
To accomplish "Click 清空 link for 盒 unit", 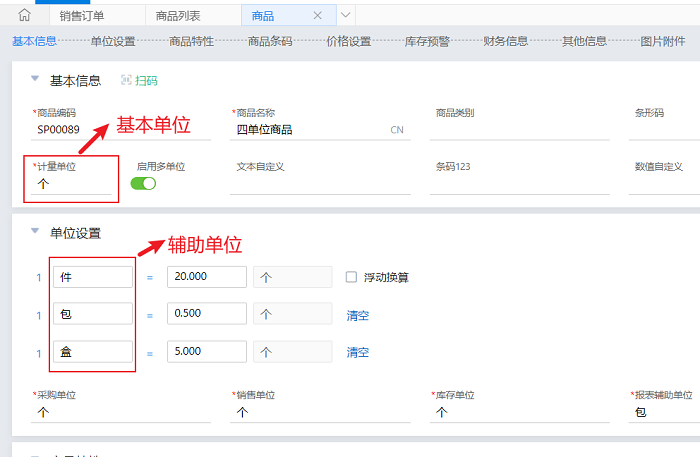I will [x=358, y=352].
